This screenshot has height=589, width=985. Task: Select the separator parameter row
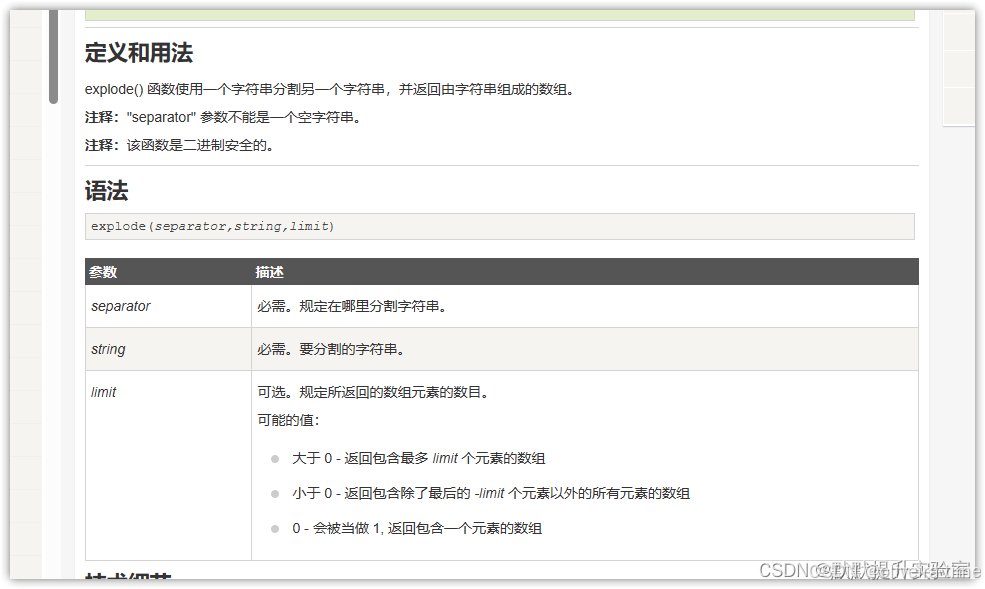[x=121, y=306]
